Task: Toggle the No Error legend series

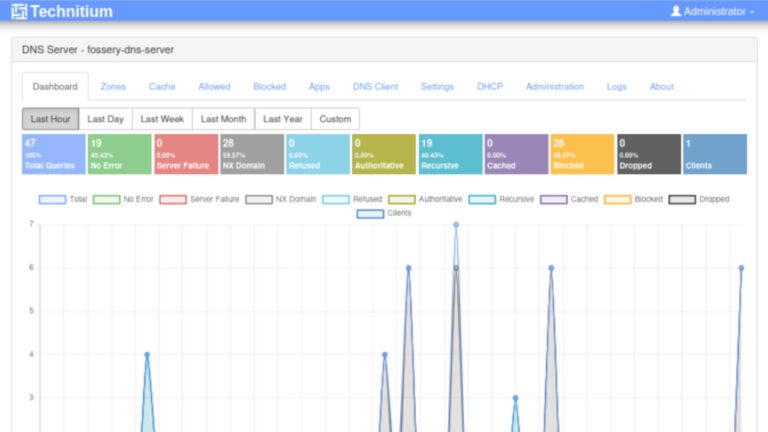Action: click(x=123, y=199)
